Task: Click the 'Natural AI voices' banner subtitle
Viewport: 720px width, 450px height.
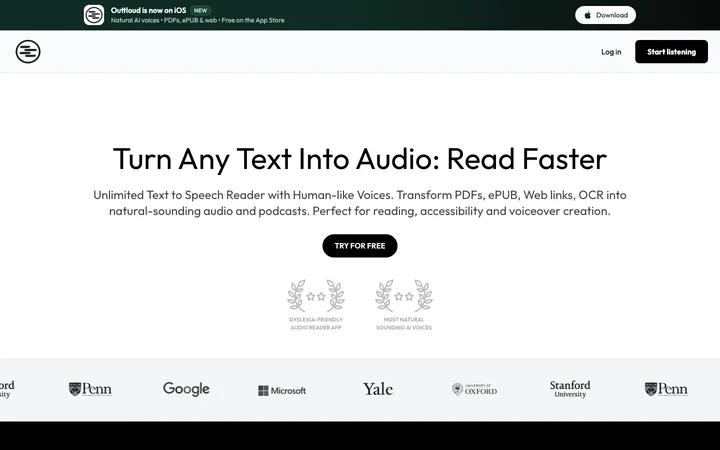Action: pyautogui.click(x=197, y=20)
